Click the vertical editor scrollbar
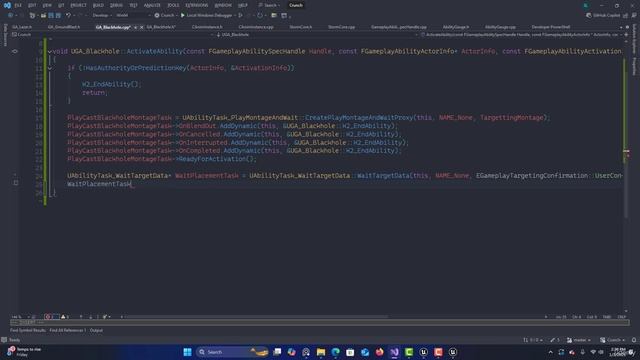 626,176
